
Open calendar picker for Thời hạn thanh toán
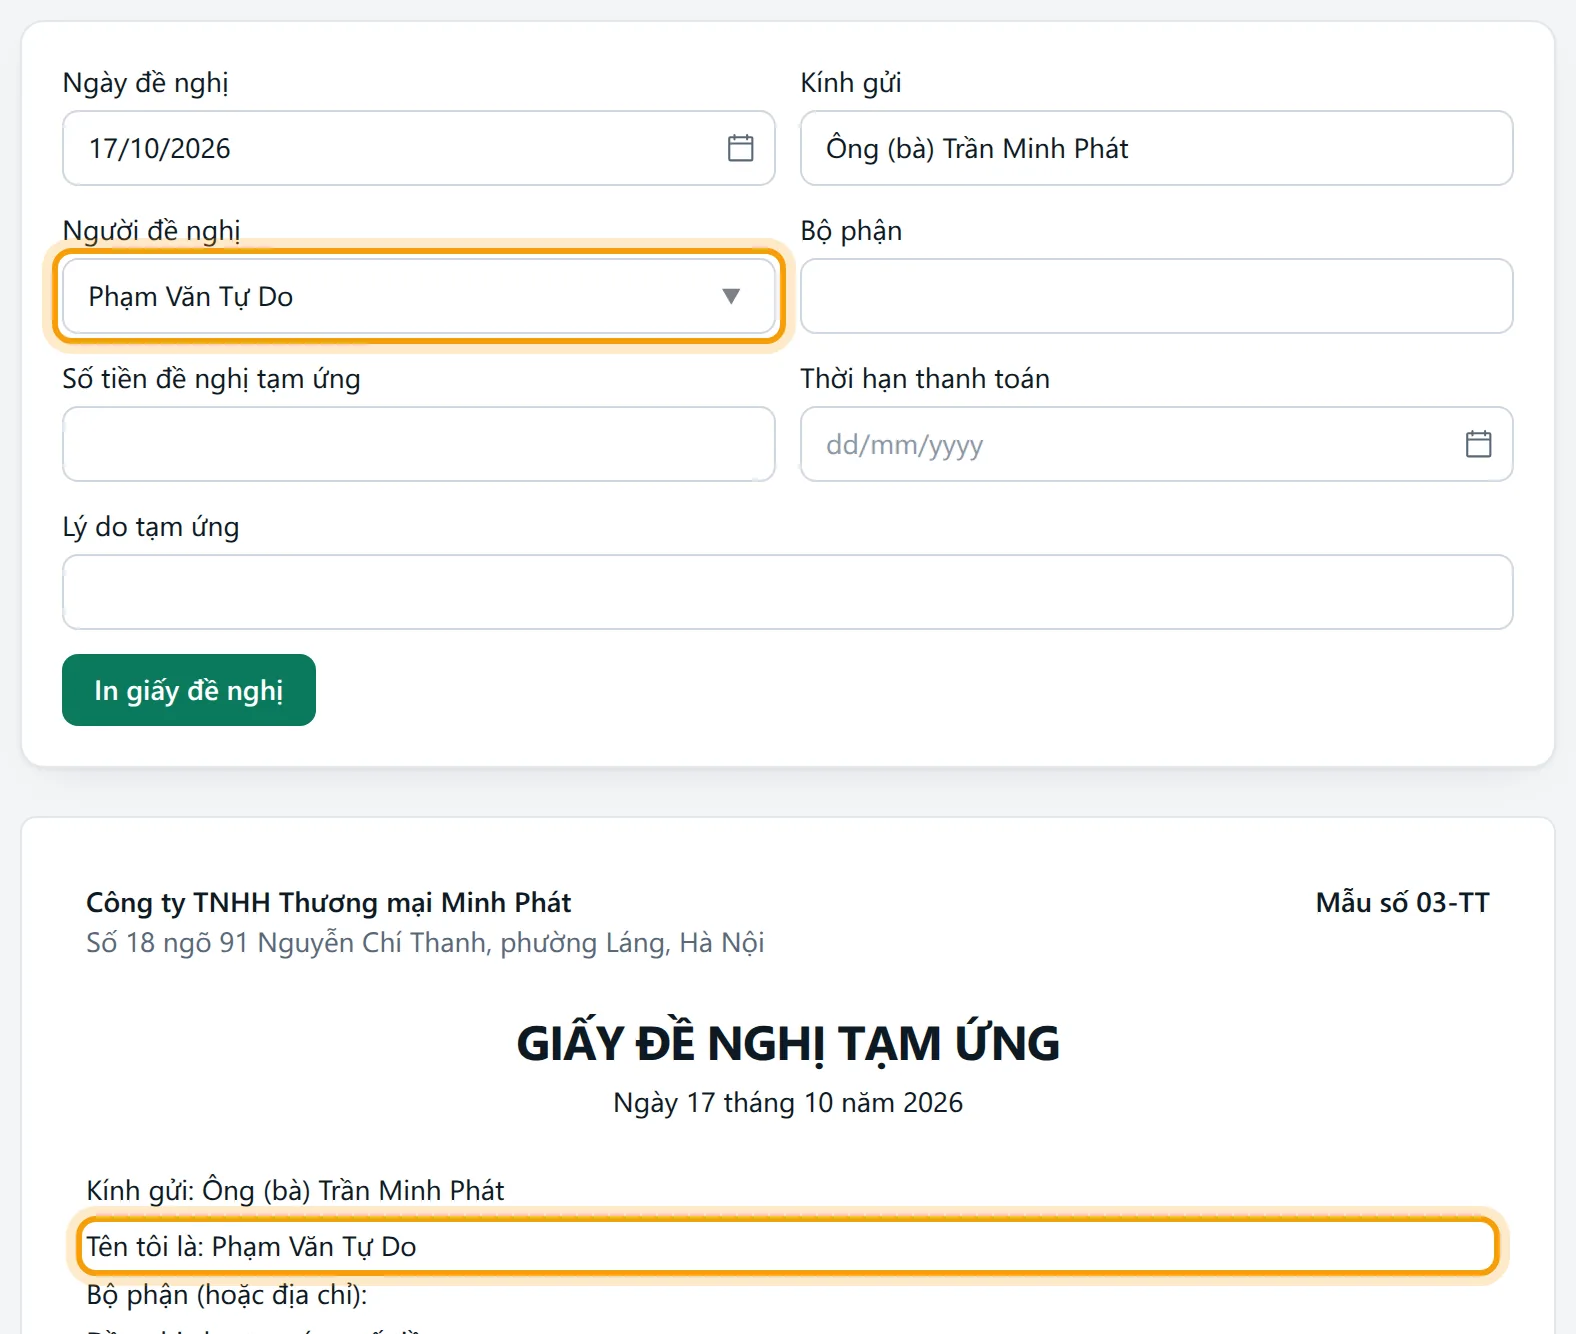(1478, 444)
